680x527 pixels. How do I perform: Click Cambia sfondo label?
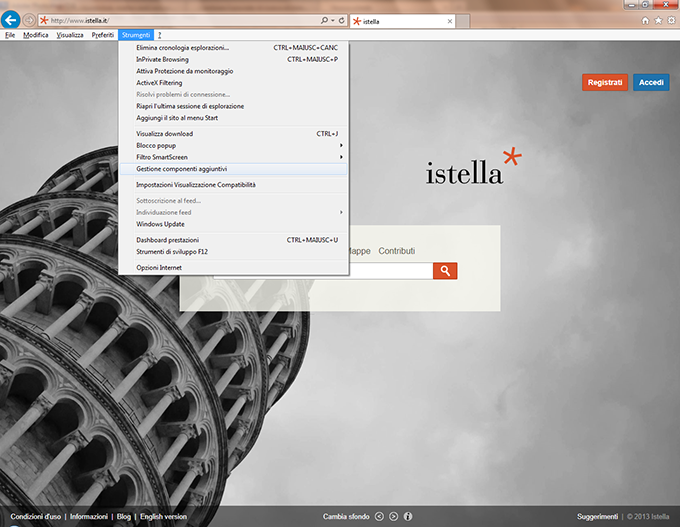346,517
